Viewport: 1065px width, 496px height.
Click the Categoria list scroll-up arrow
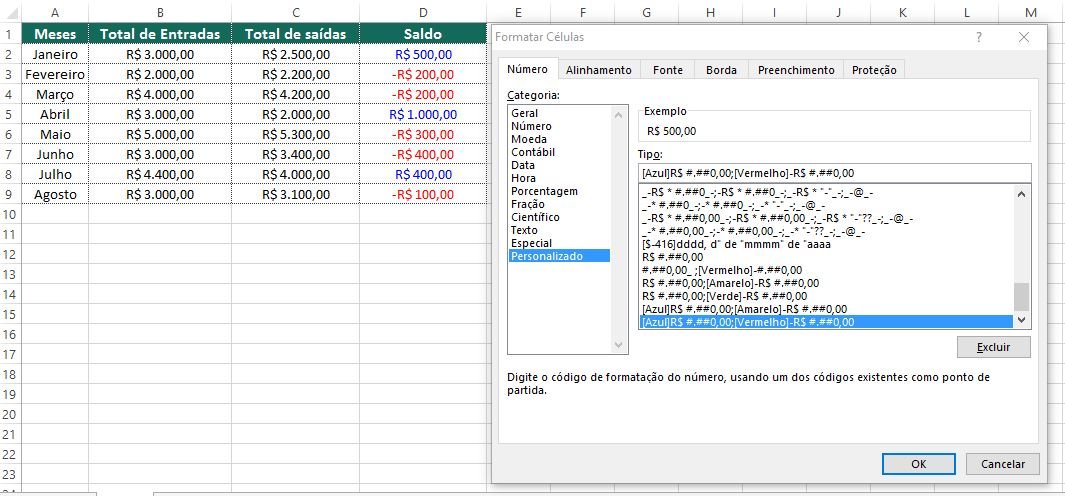point(620,113)
